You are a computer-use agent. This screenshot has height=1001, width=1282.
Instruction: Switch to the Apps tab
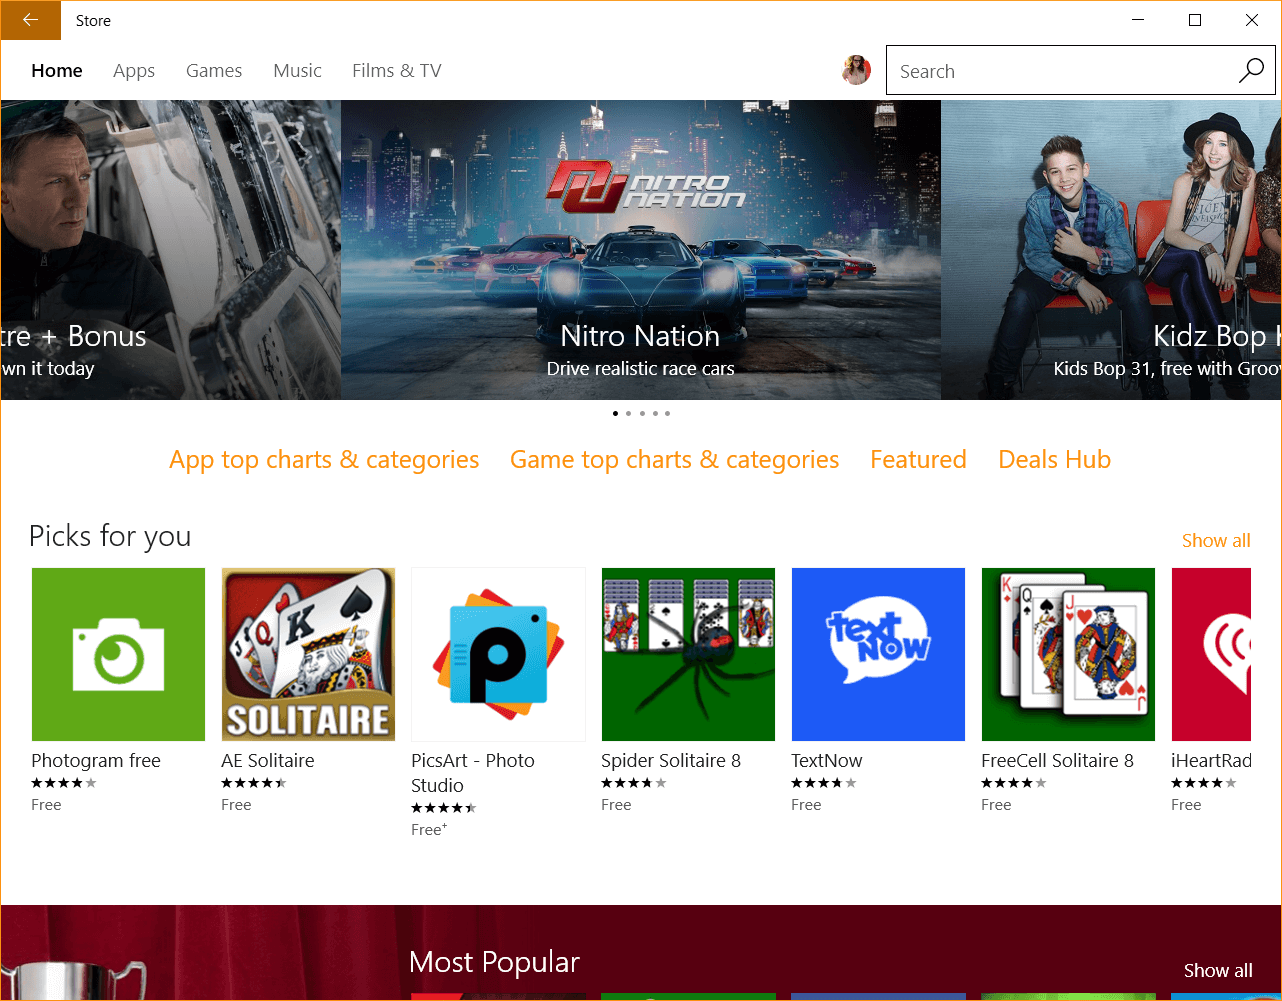click(134, 71)
